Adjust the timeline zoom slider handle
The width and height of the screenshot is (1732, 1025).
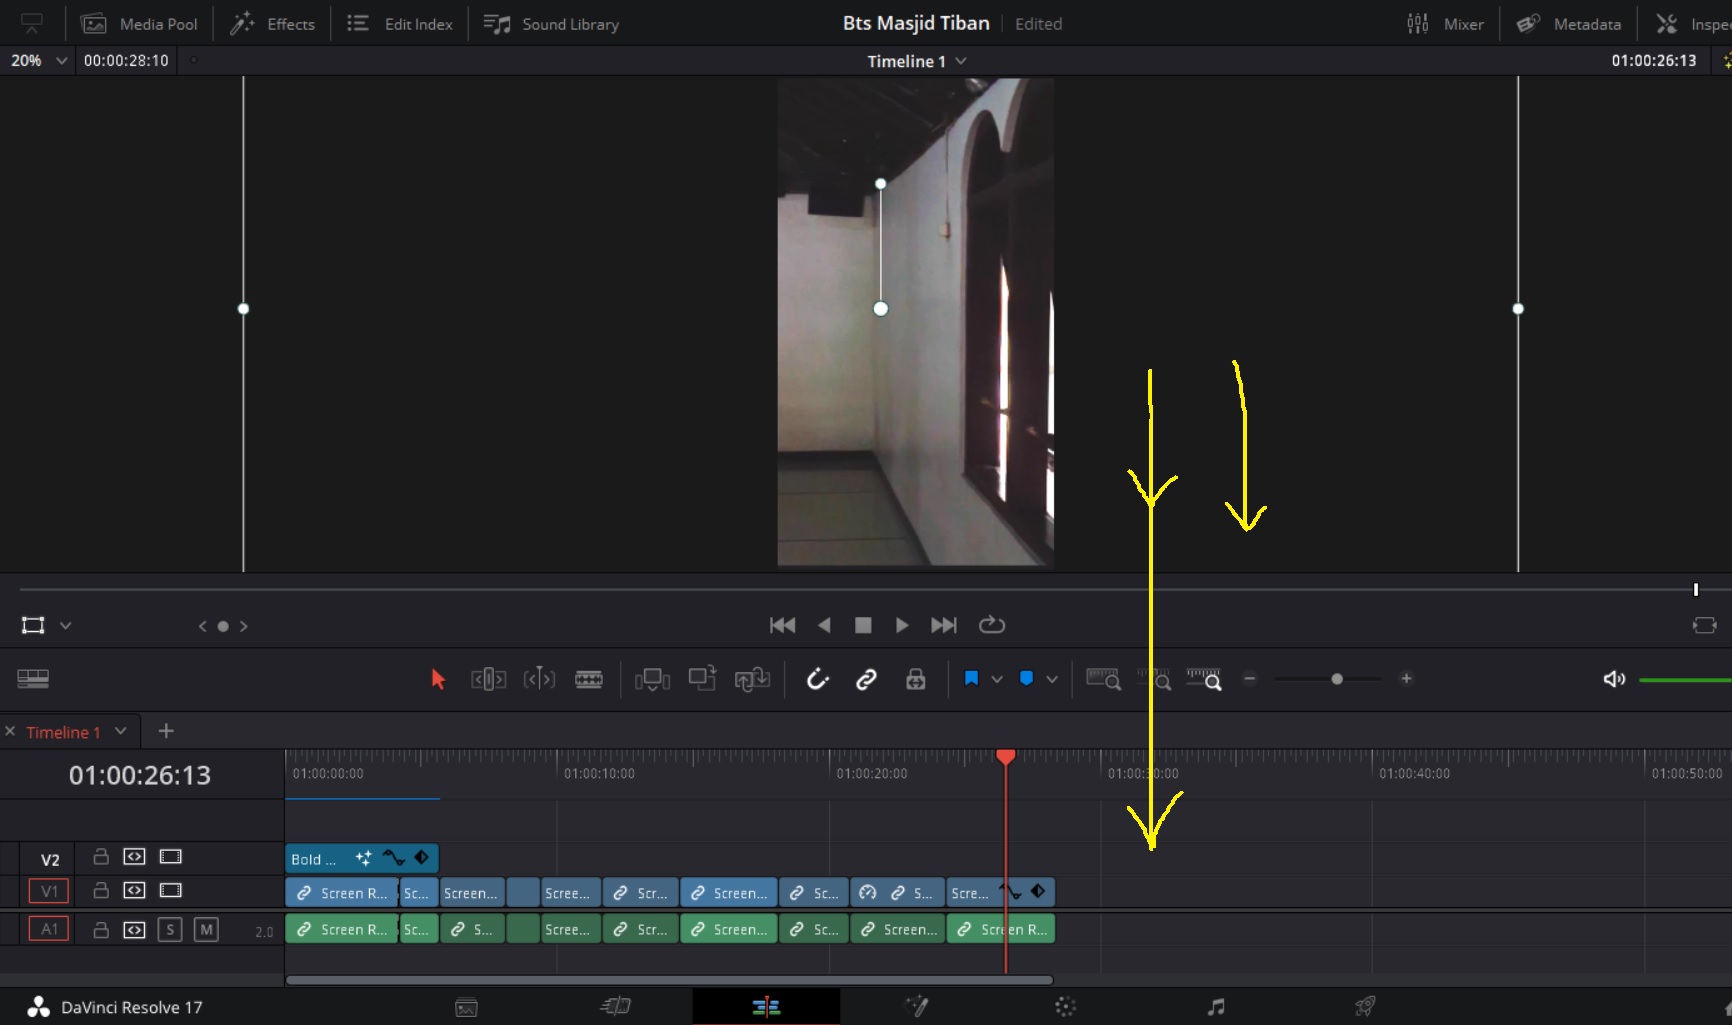click(1337, 679)
